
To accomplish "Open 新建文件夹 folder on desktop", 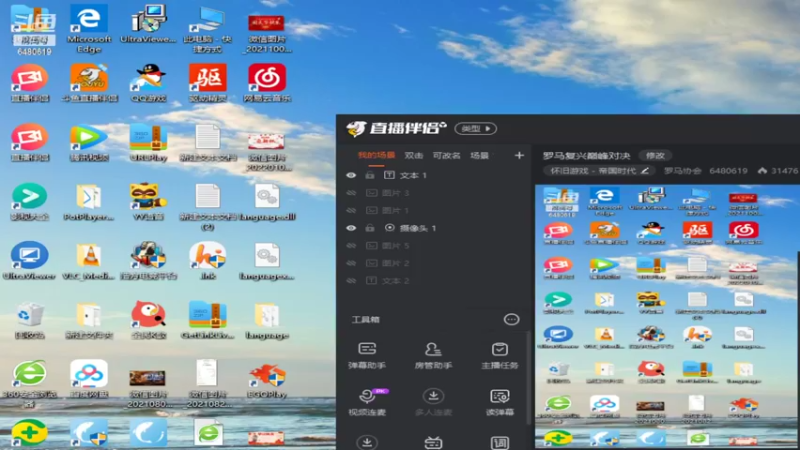I will pos(89,320).
